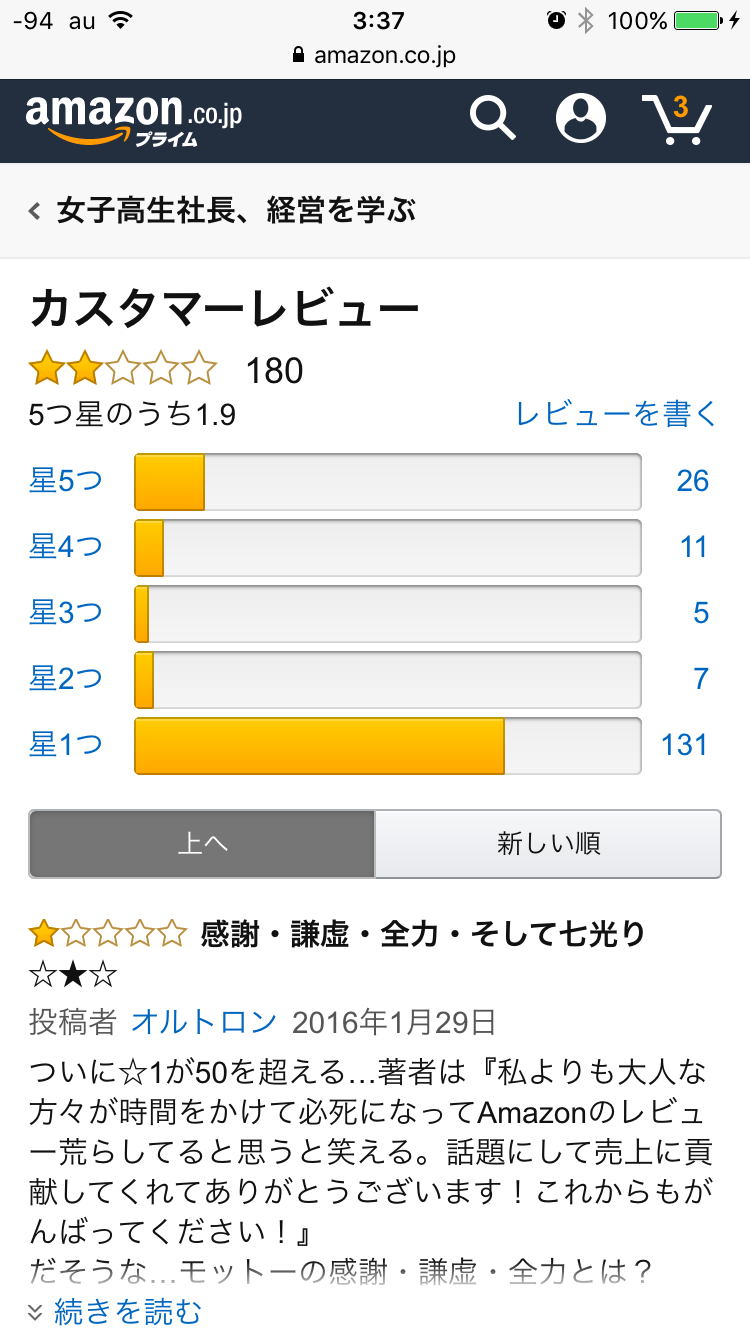Tap the amazon.co.jp address bar
This screenshot has height=1334, width=750.
point(375,55)
